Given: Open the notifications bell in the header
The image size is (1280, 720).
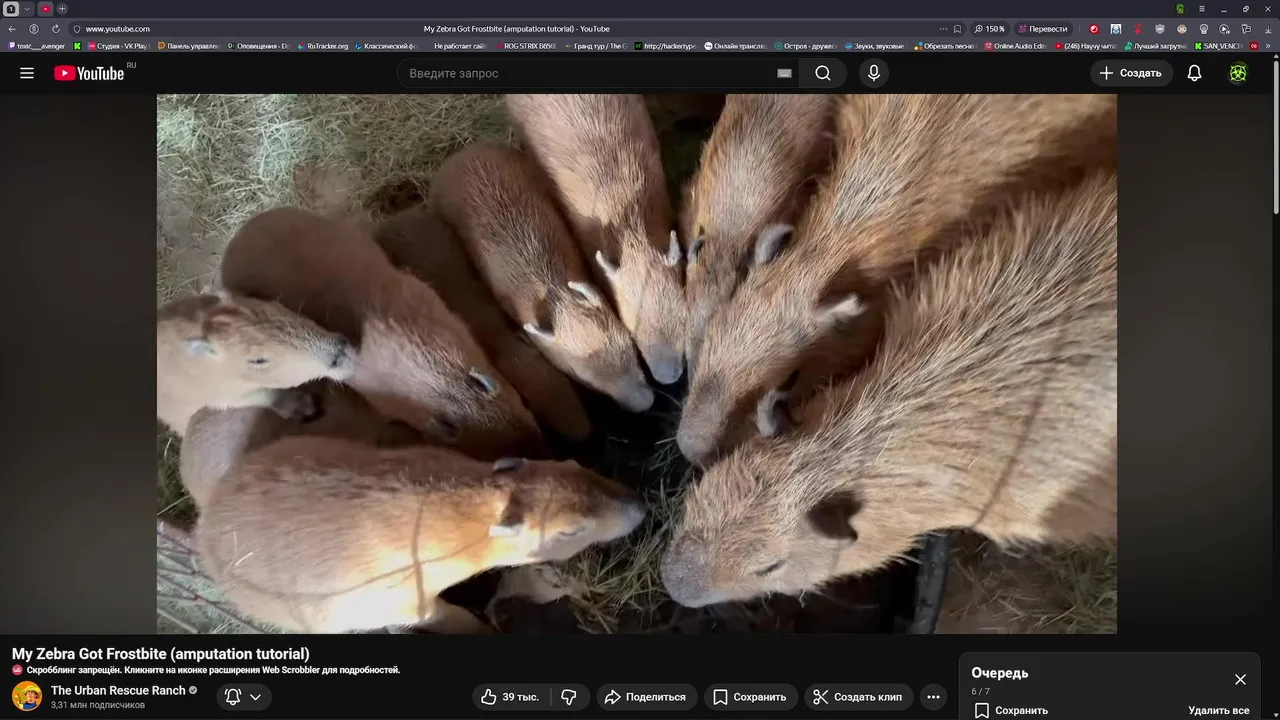Looking at the screenshot, I should [x=1194, y=73].
